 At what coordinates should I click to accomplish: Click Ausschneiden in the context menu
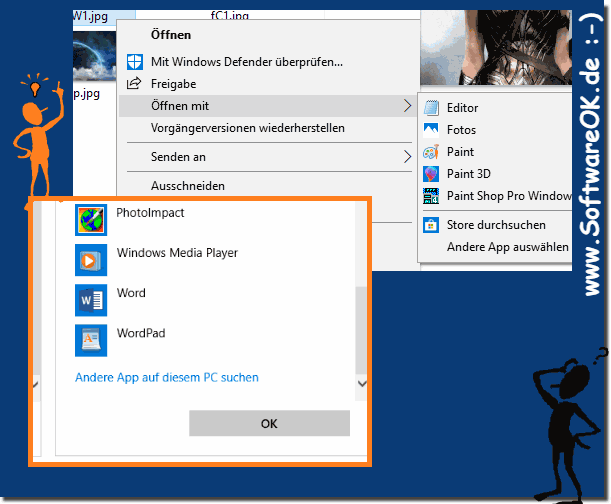188,186
